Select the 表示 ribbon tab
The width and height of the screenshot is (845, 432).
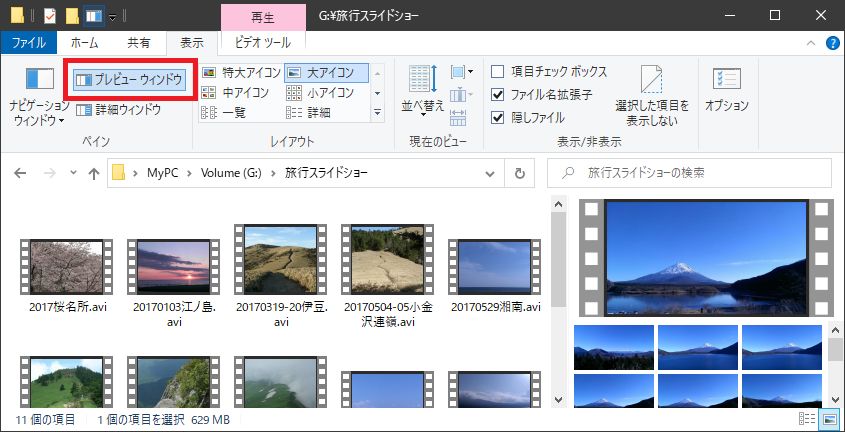(x=192, y=43)
